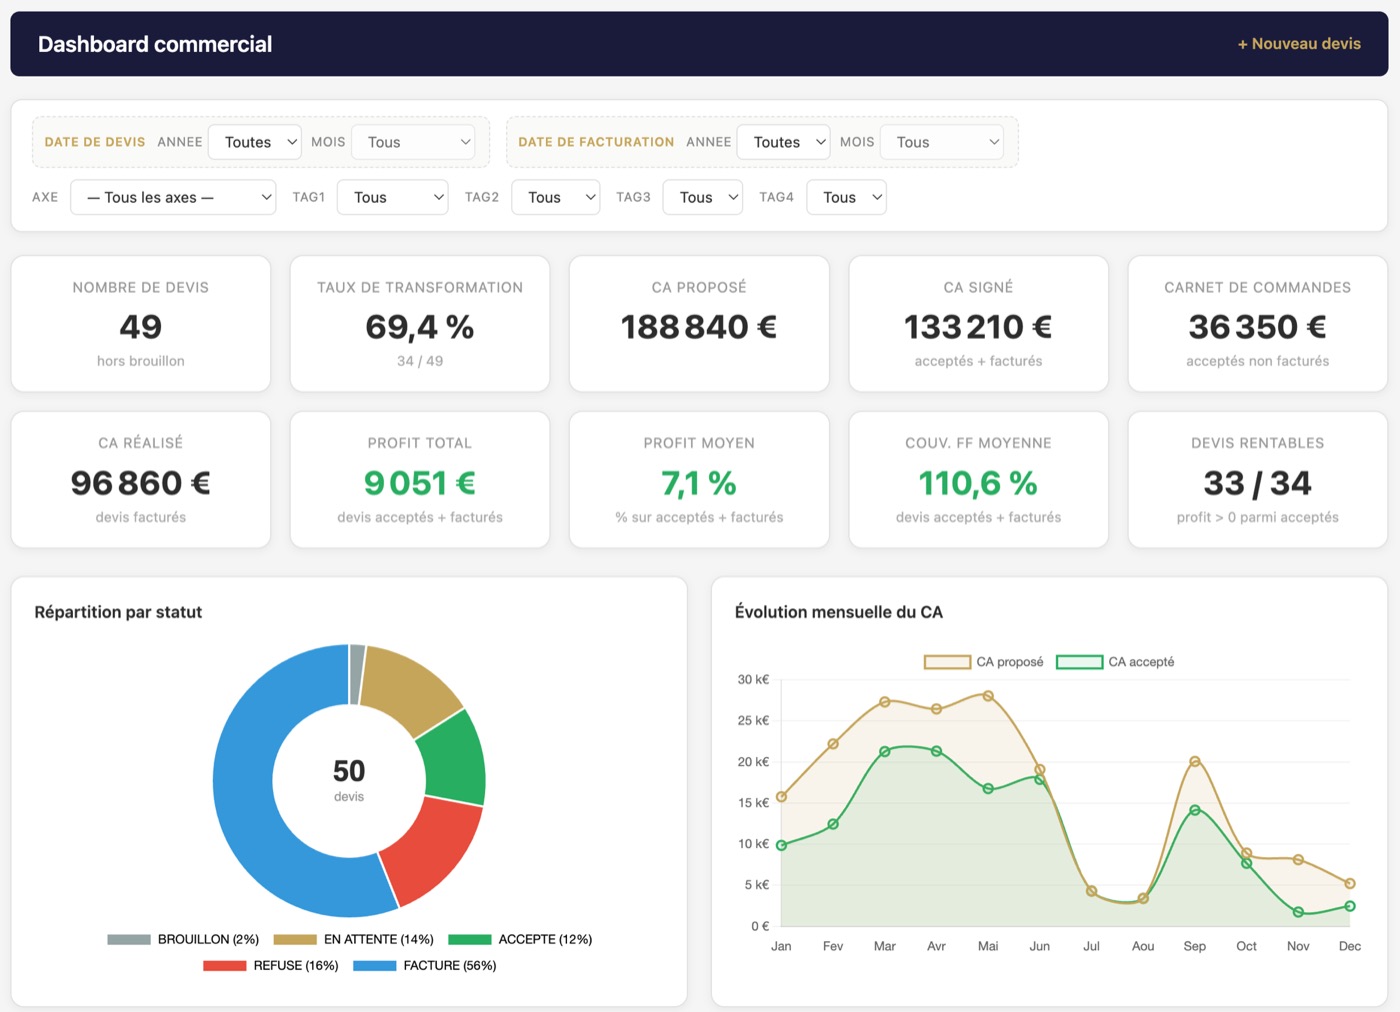Image resolution: width=1400 pixels, height=1012 pixels.
Task: Click the Carnet de commandes value "36 350 €"
Action: click(x=1258, y=327)
